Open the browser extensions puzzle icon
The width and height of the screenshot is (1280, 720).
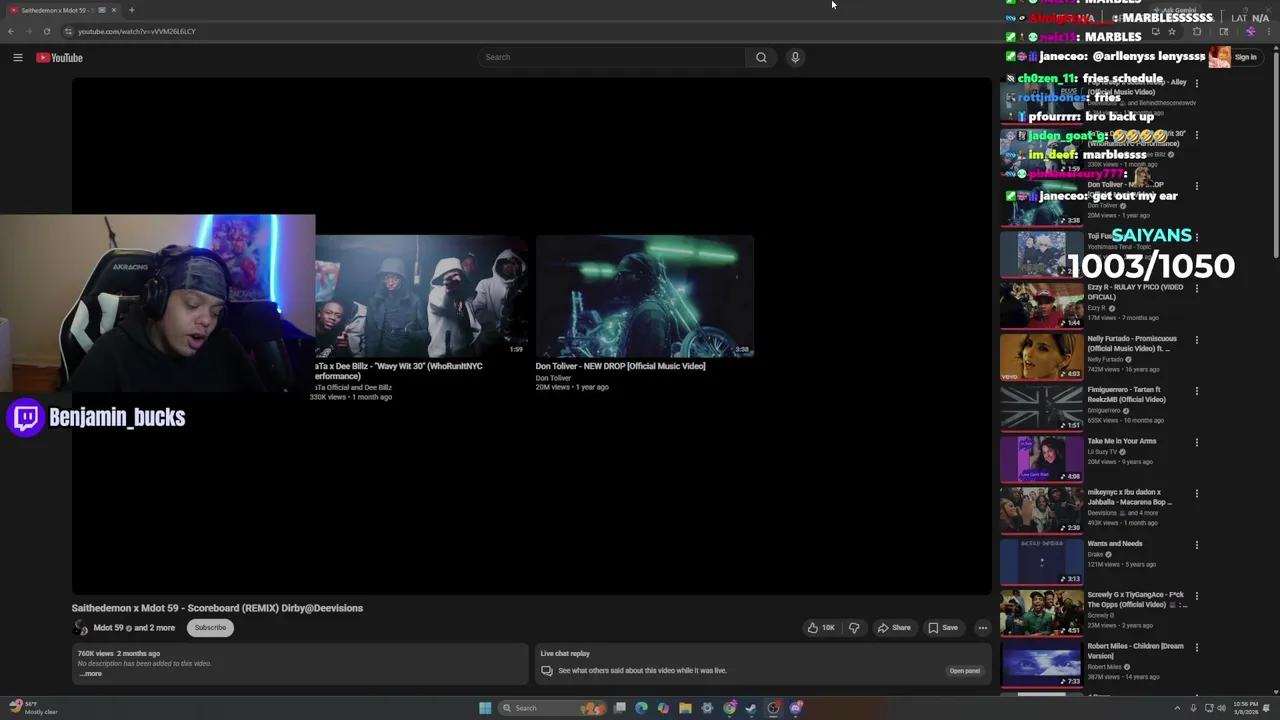pyautogui.click(x=1197, y=31)
